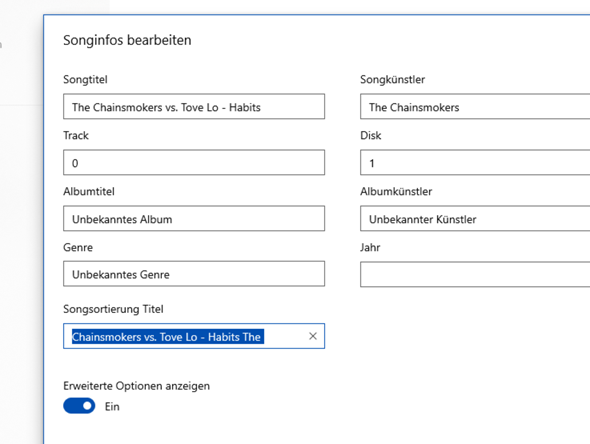Click the Track label
The height and width of the screenshot is (444, 590).
pos(76,135)
